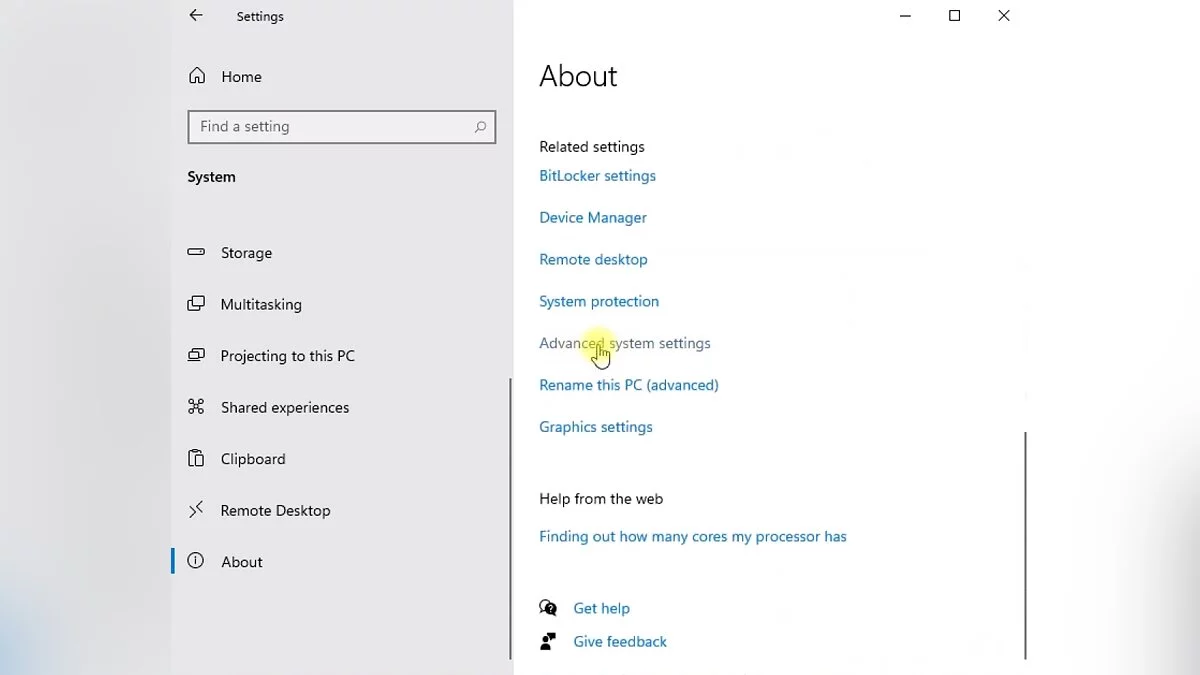Open BitLocker settings link
Screen dimensions: 1200x675
597,176
